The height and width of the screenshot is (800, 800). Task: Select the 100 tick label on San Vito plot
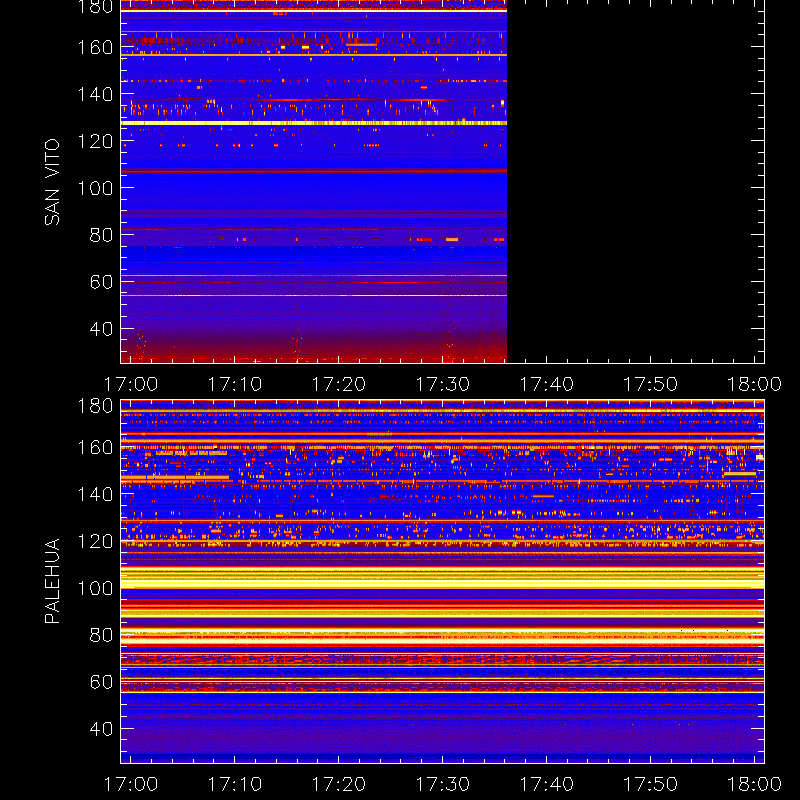pos(95,188)
